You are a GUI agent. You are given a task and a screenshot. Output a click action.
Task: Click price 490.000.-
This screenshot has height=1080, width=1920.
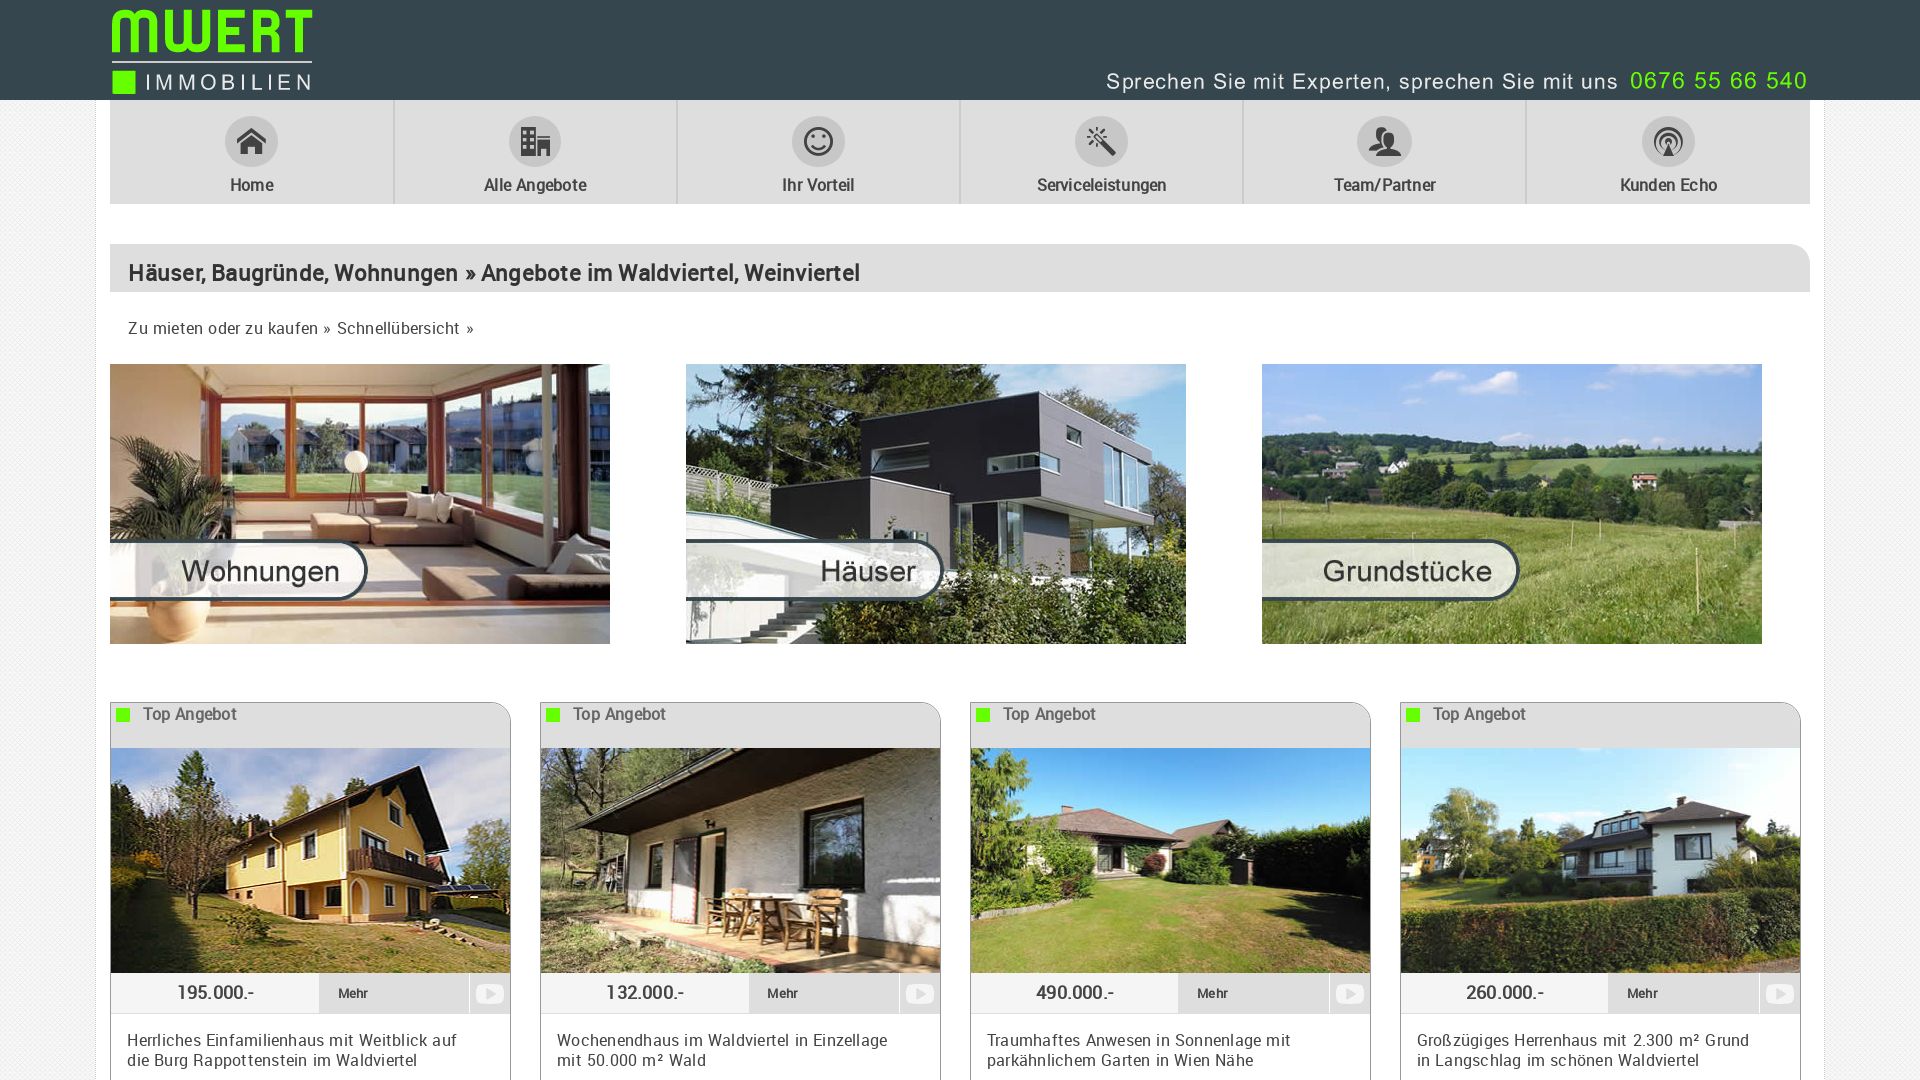[x=1075, y=993]
